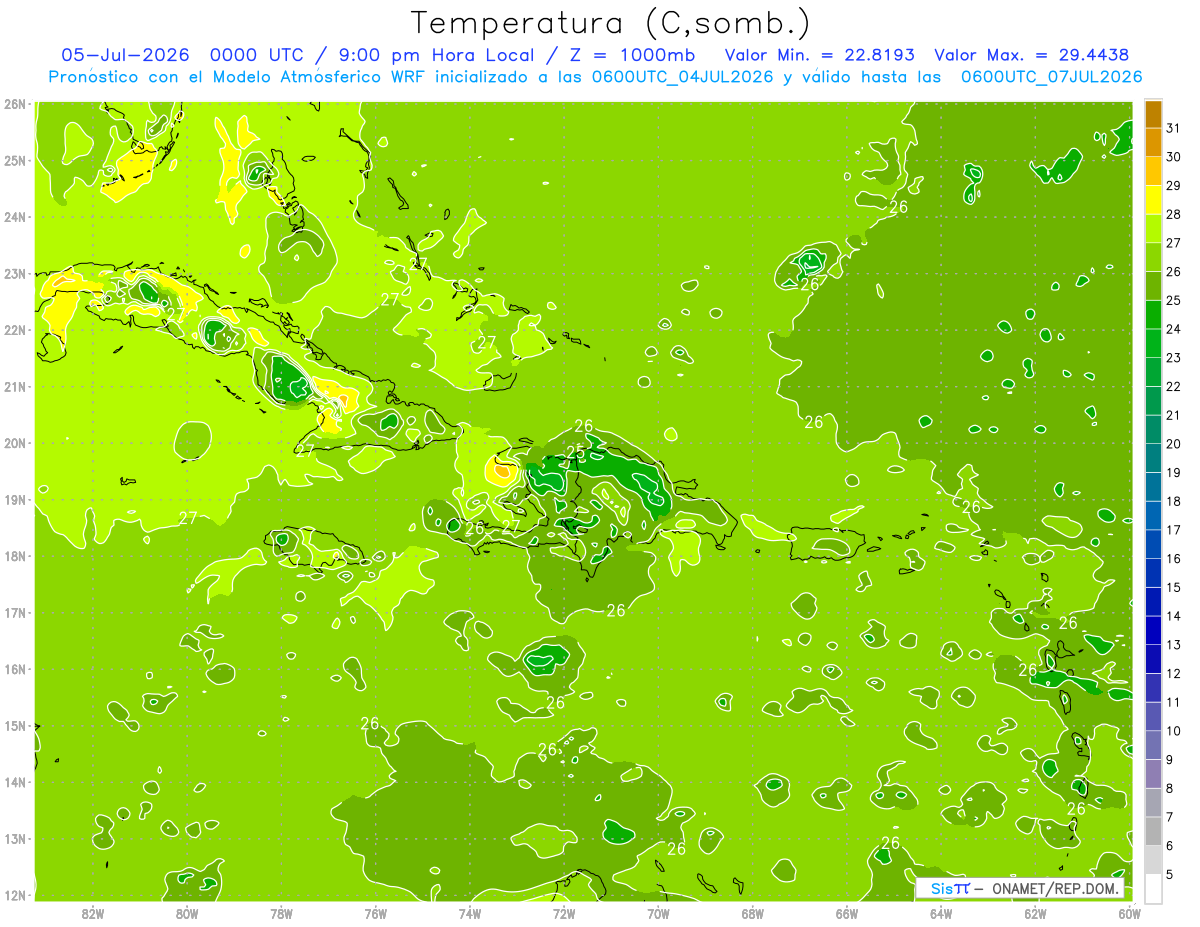Pick the yellow swatch between 28 and 29
1200x927 pixels.
coord(1153,199)
